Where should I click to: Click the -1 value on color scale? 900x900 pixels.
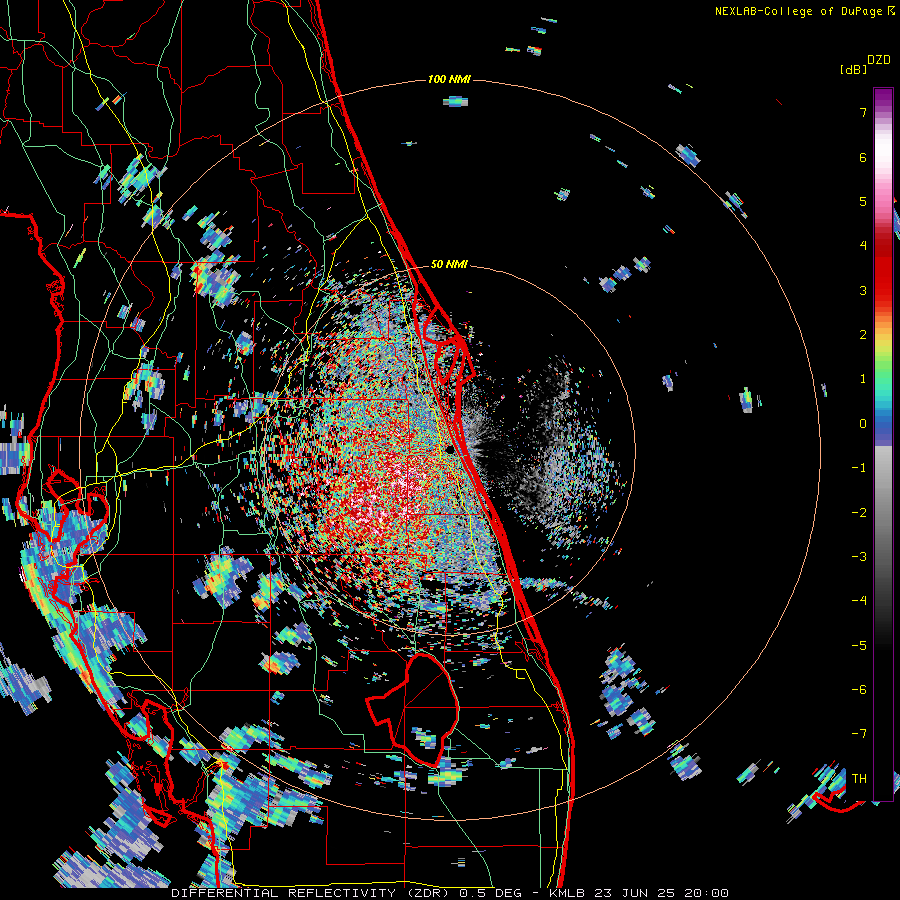point(859,468)
